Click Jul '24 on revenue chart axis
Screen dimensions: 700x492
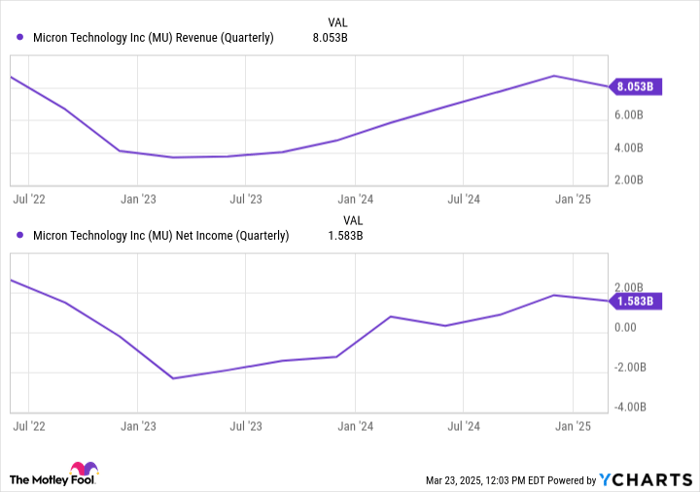(x=463, y=199)
